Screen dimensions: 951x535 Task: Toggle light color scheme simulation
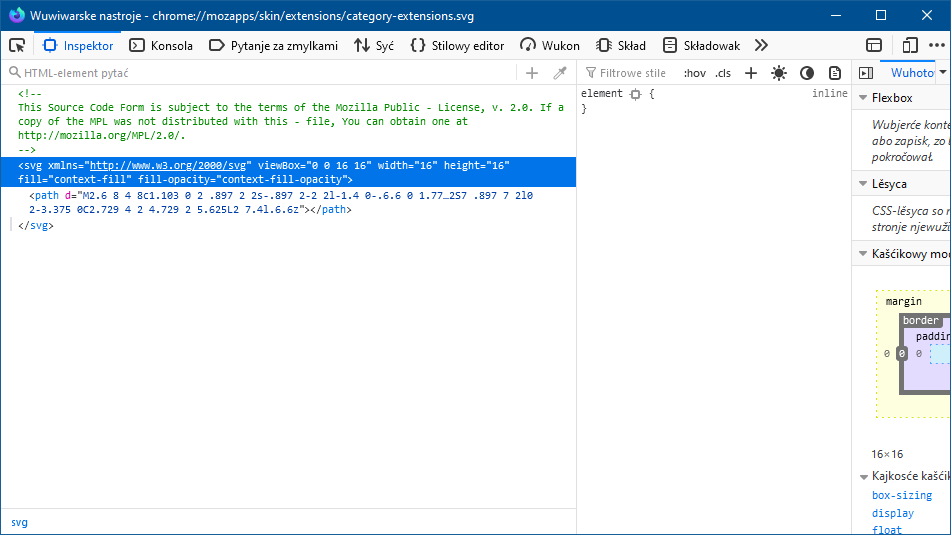tap(779, 73)
